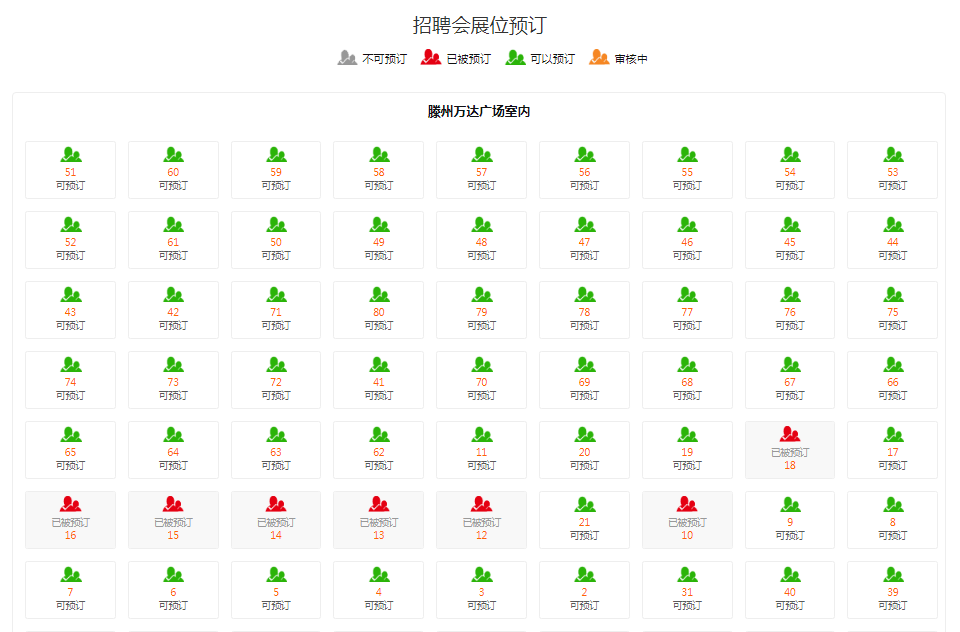Select booth number 73

pos(173,380)
